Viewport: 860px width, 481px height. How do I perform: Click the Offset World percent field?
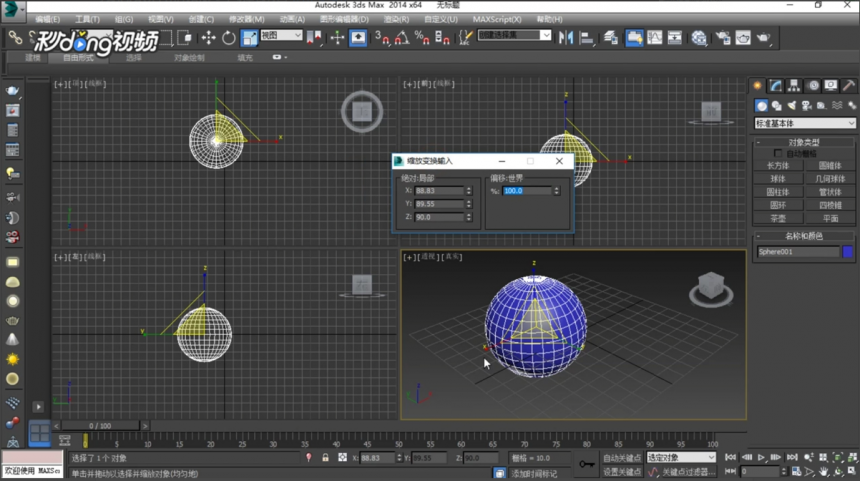527,191
